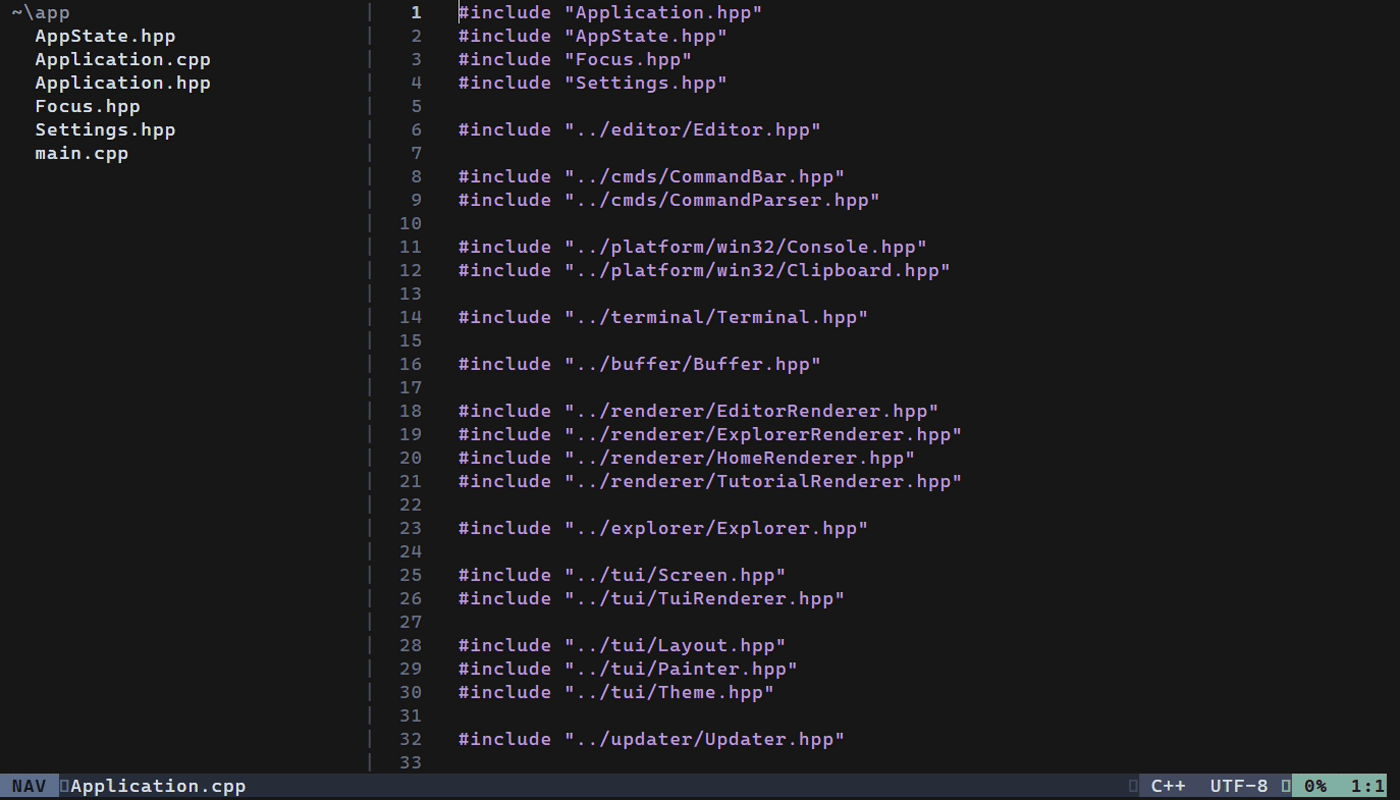Click the C++ language indicator
Image resolution: width=1400 pixels, height=800 pixels.
tap(1168, 786)
